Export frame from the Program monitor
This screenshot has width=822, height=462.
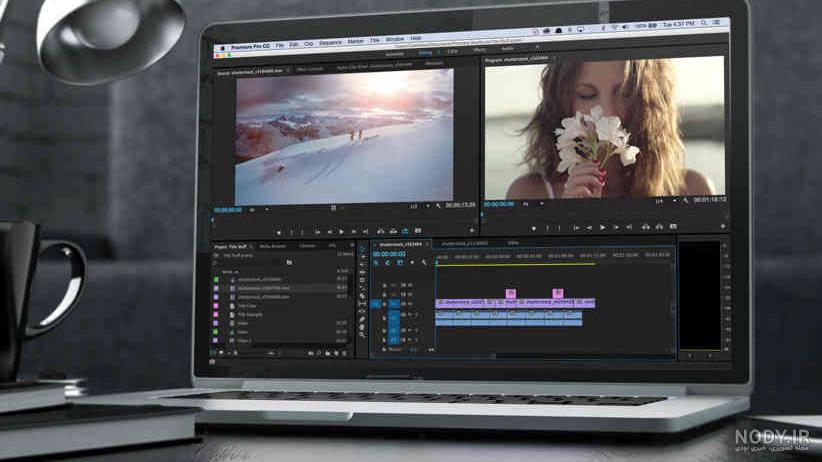[673, 227]
